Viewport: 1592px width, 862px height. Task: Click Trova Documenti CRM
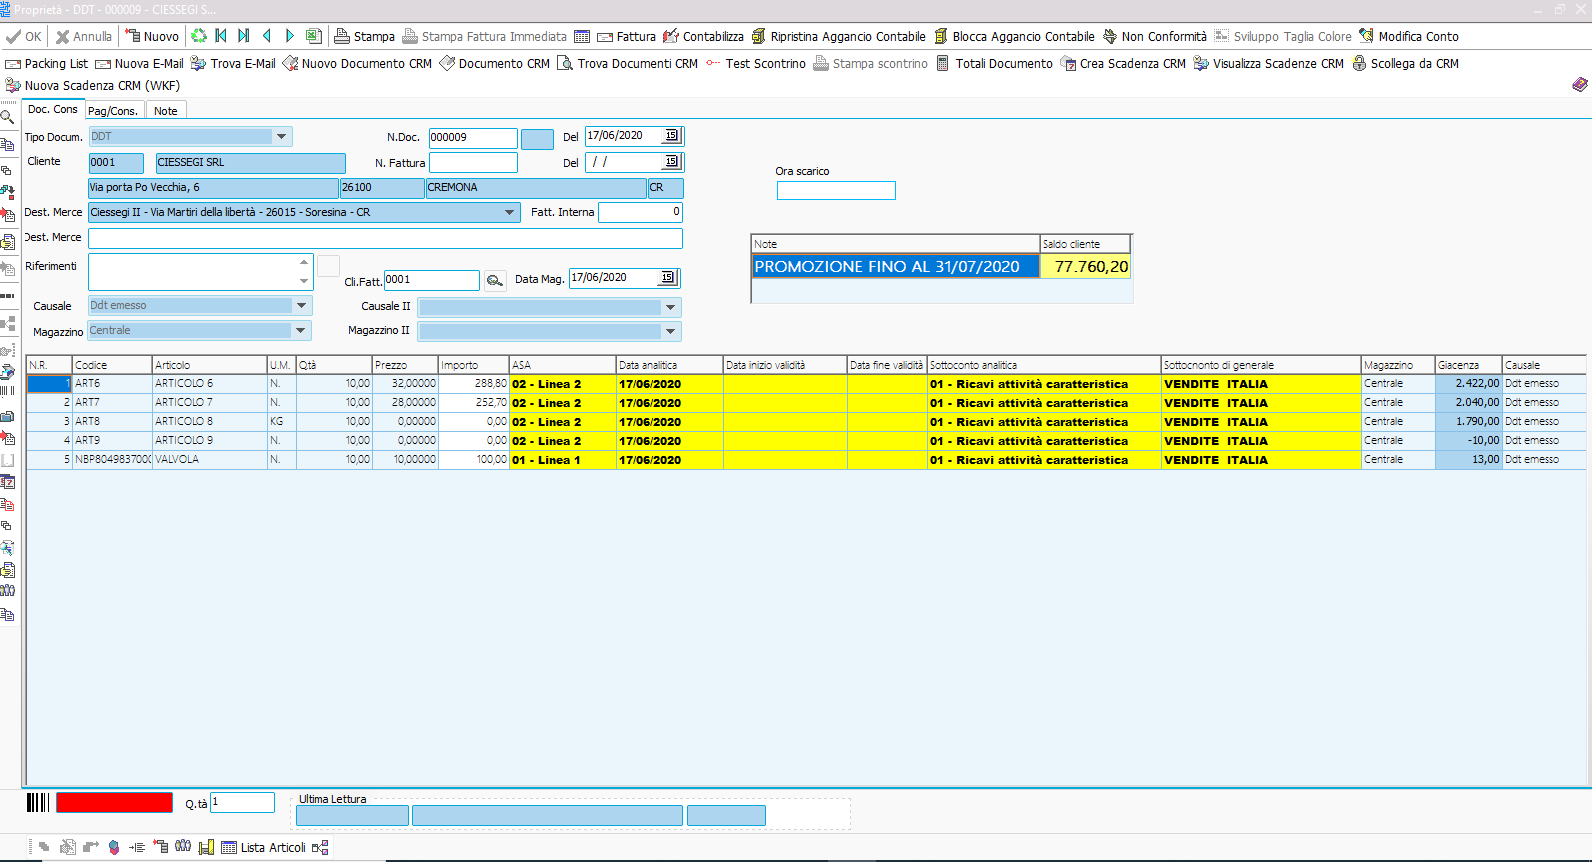[627, 63]
